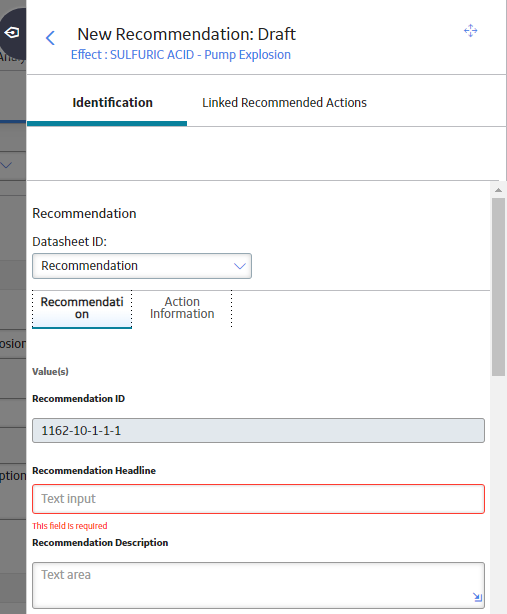Click the move/expand pane icon
This screenshot has height=614, width=507.
click(x=471, y=31)
